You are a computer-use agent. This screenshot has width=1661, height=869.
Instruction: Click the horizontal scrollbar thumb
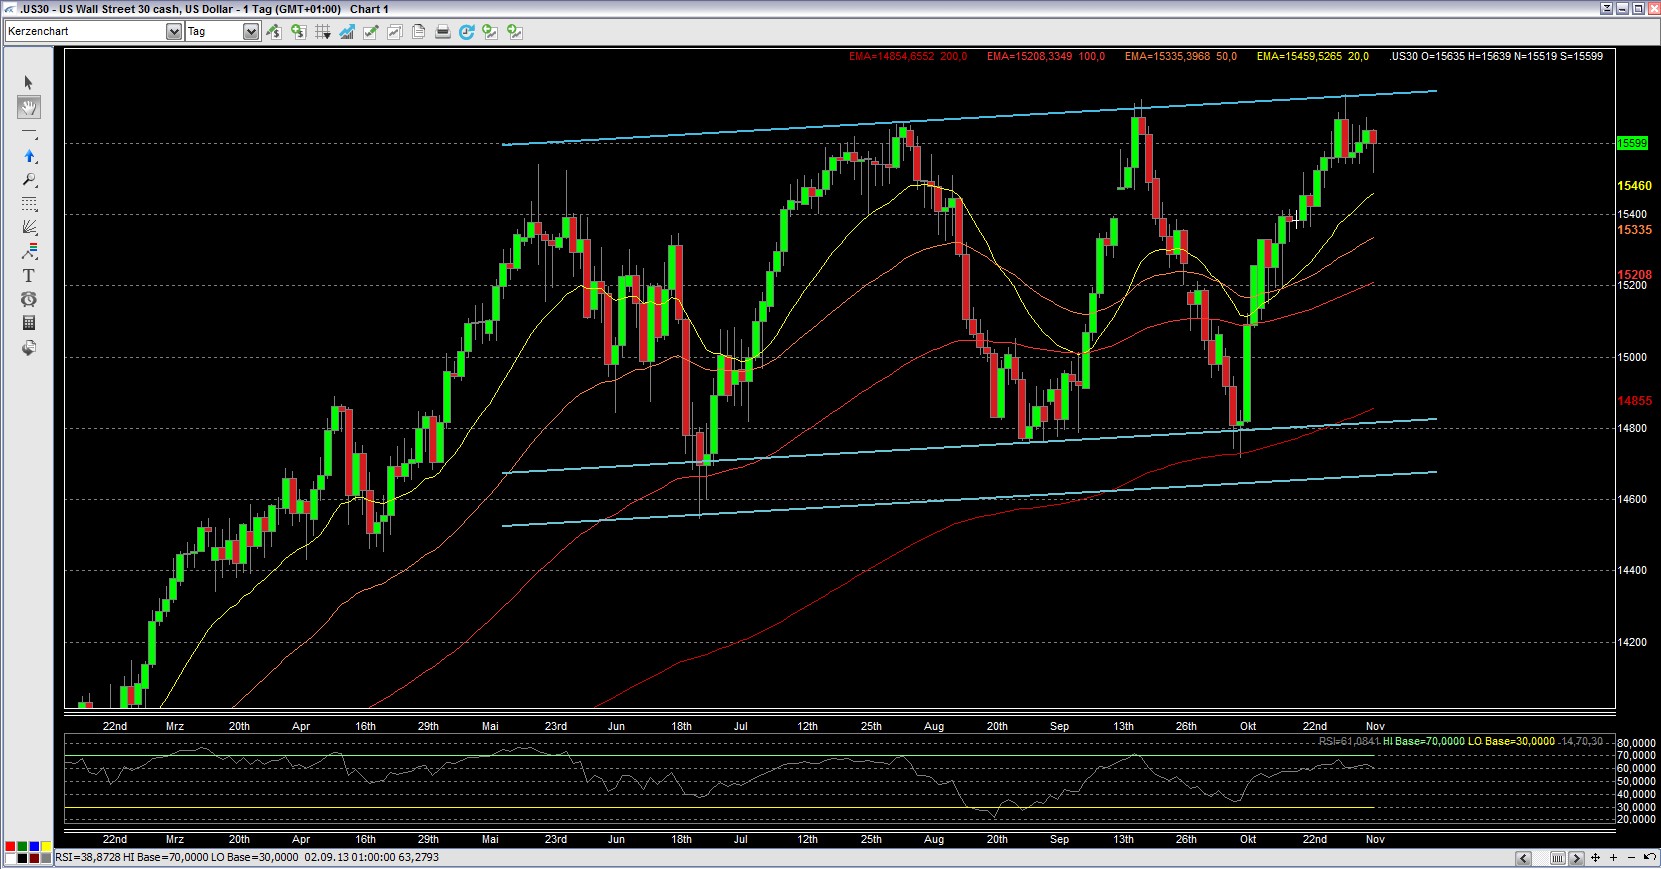[1557, 858]
